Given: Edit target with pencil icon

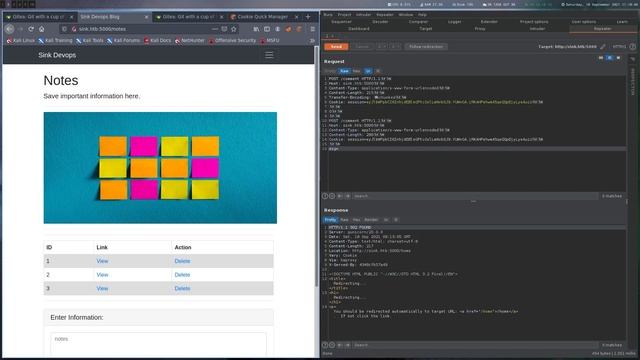Looking at the screenshot, I should (x=602, y=47).
